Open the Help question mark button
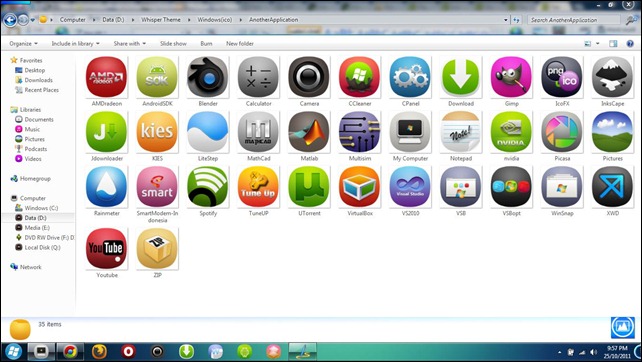Screen dimensions: 642x362 click(x=630, y=43)
